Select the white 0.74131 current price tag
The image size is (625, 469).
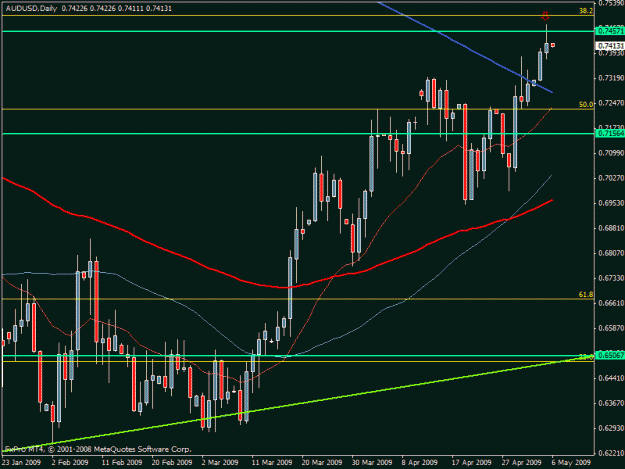click(610, 46)
